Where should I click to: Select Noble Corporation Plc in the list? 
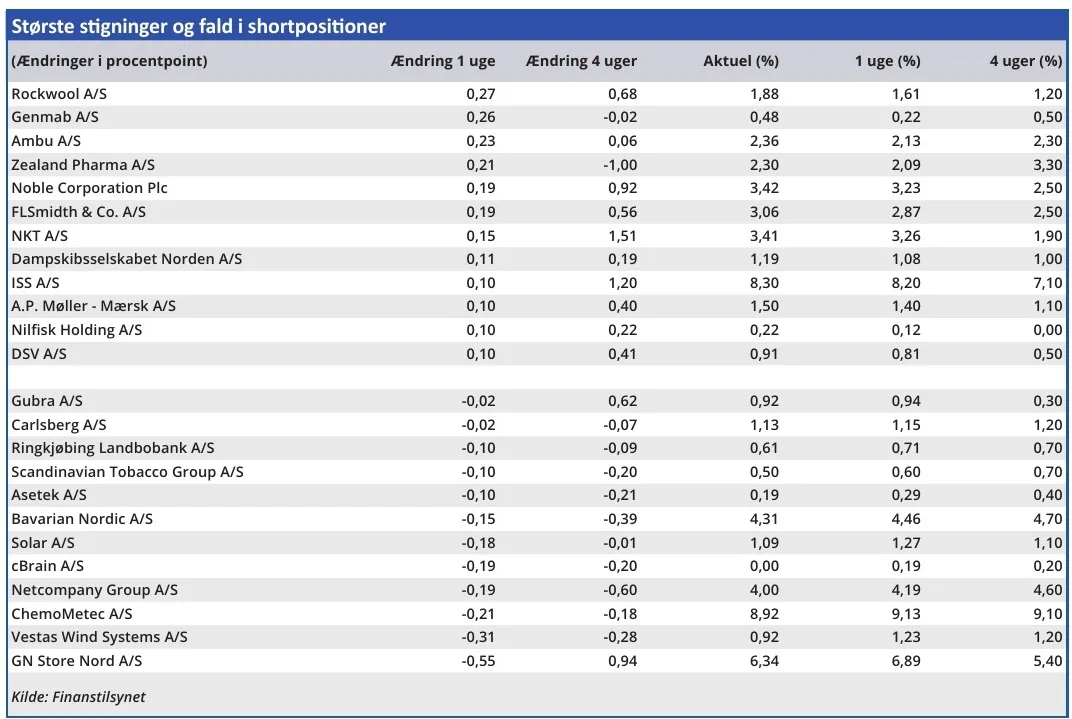tap(89, 188)
